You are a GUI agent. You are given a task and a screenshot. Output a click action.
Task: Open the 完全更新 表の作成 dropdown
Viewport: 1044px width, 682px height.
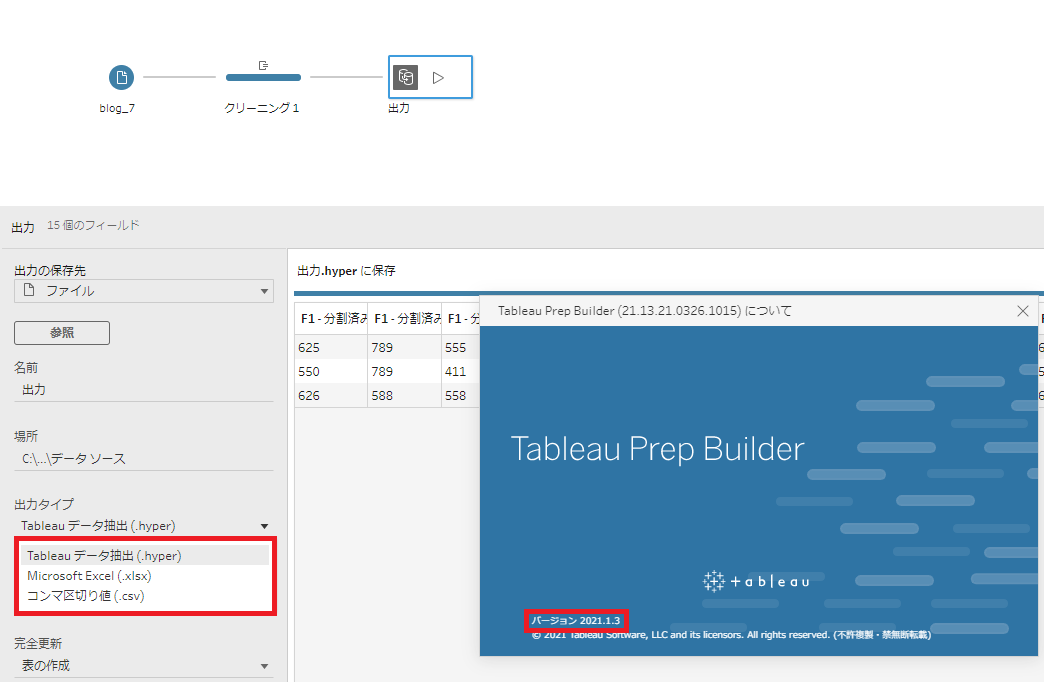(144, 665)
